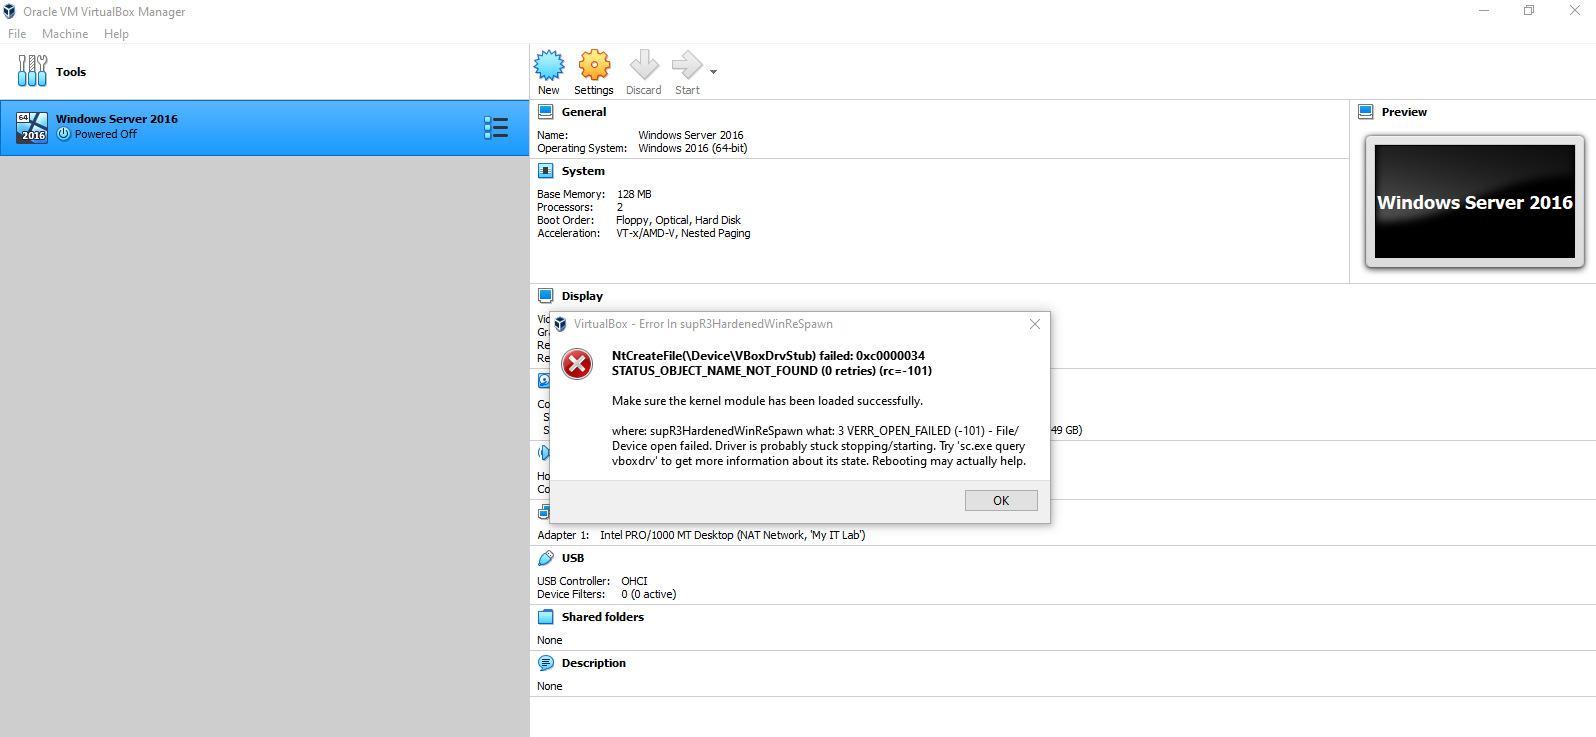
Task: Open the Help menu
Action: click(x=116, y=34)
